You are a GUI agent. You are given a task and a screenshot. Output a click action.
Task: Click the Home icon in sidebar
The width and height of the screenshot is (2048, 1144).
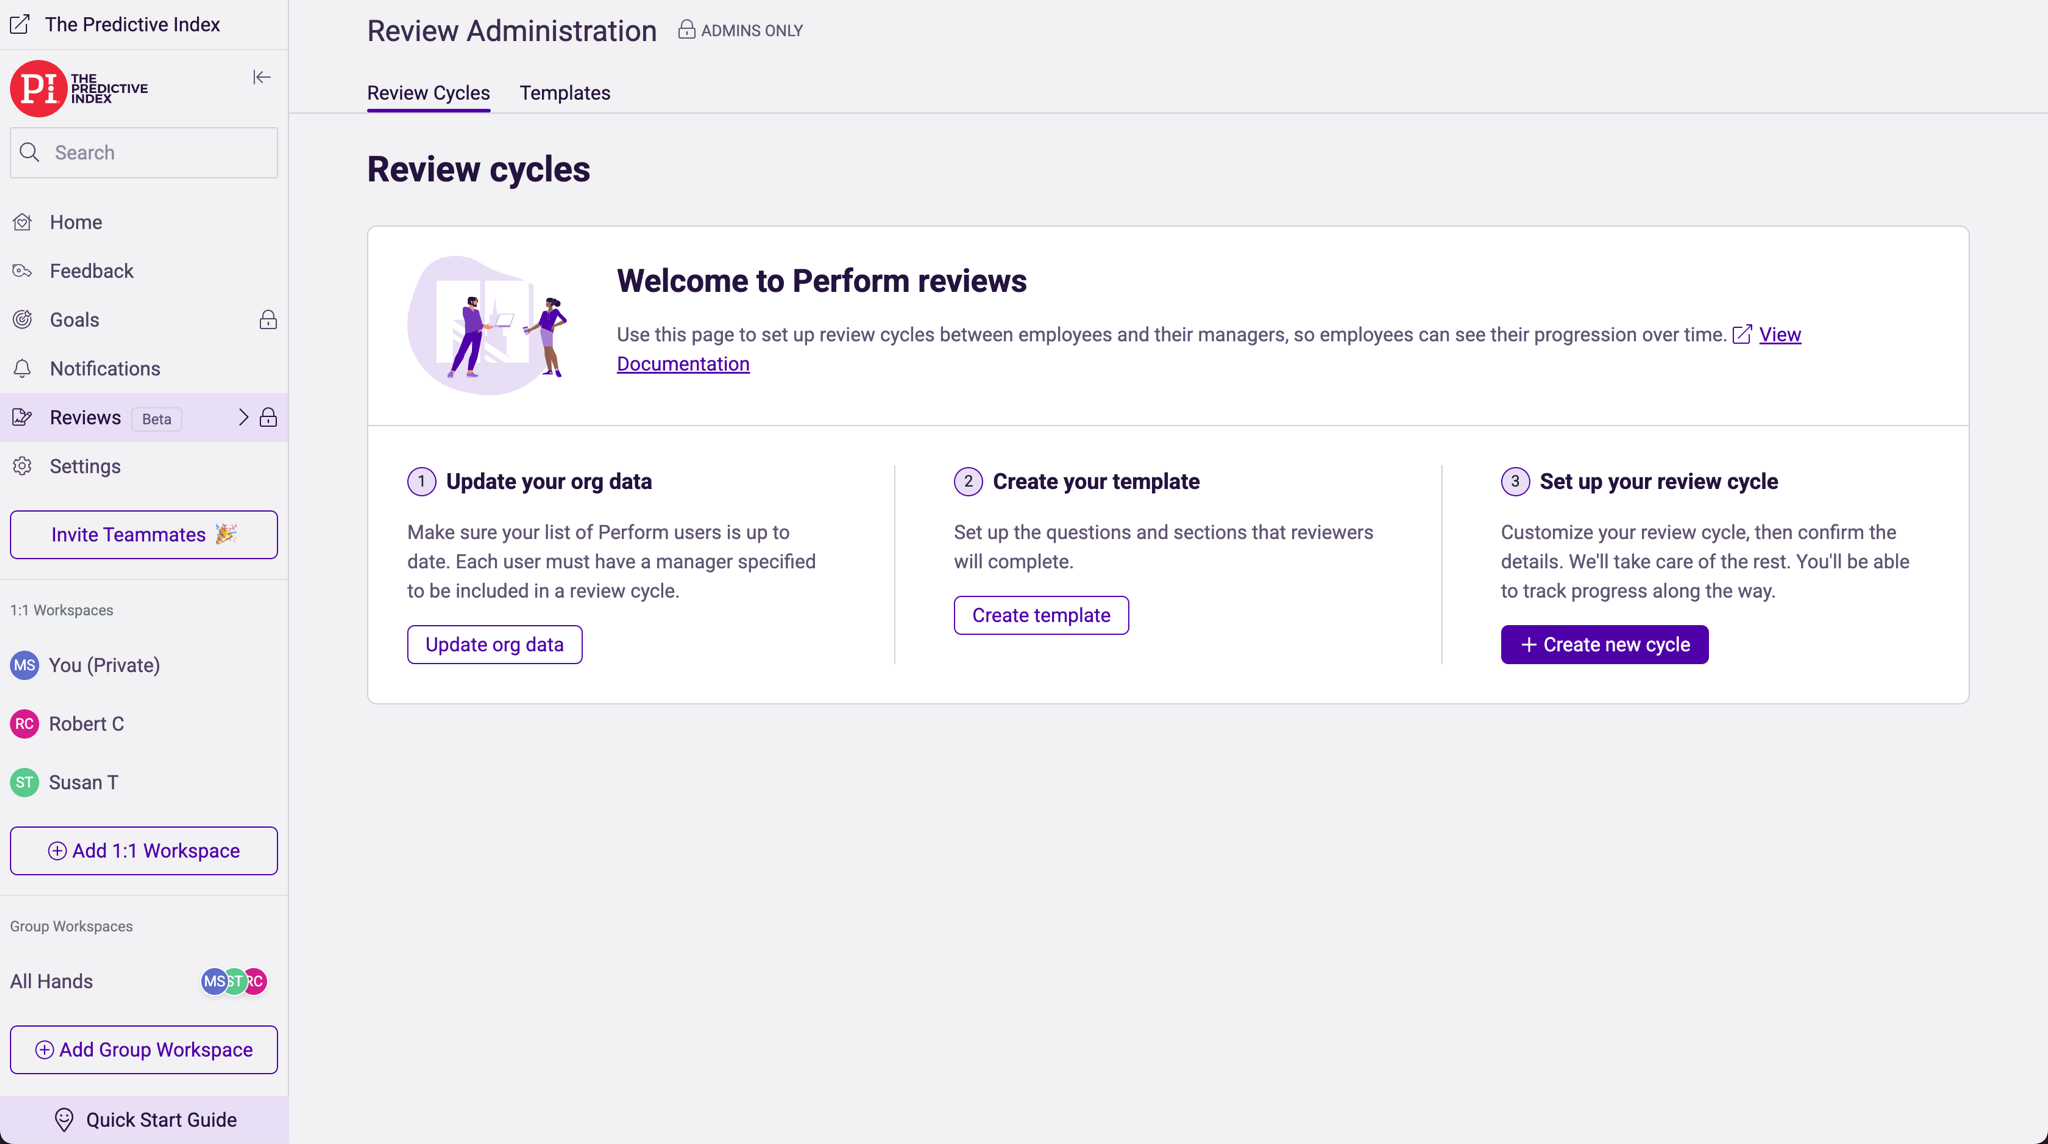22,222
